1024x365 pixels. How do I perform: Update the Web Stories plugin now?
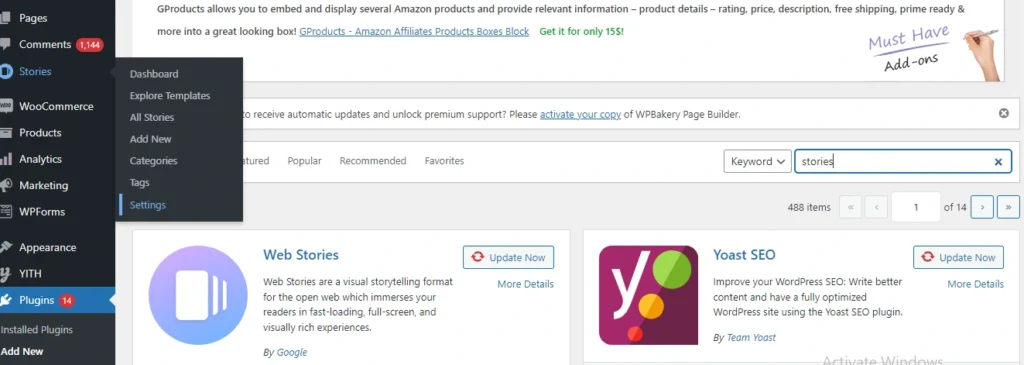coord(508,257)
